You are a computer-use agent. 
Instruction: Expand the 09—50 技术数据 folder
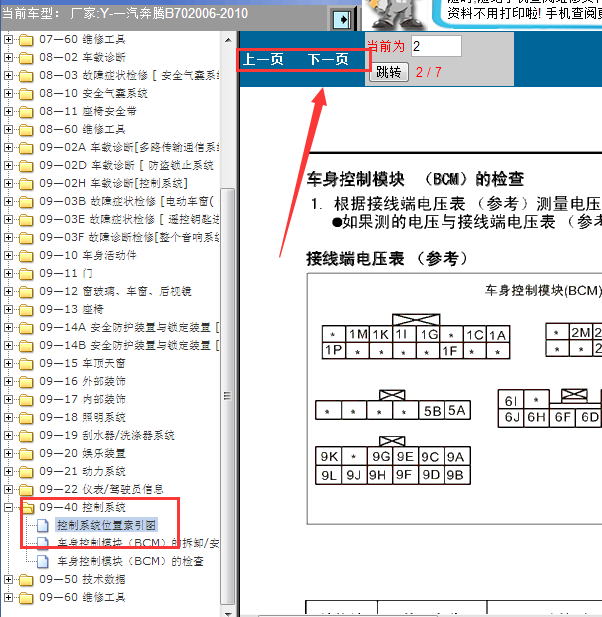(8, 580)
